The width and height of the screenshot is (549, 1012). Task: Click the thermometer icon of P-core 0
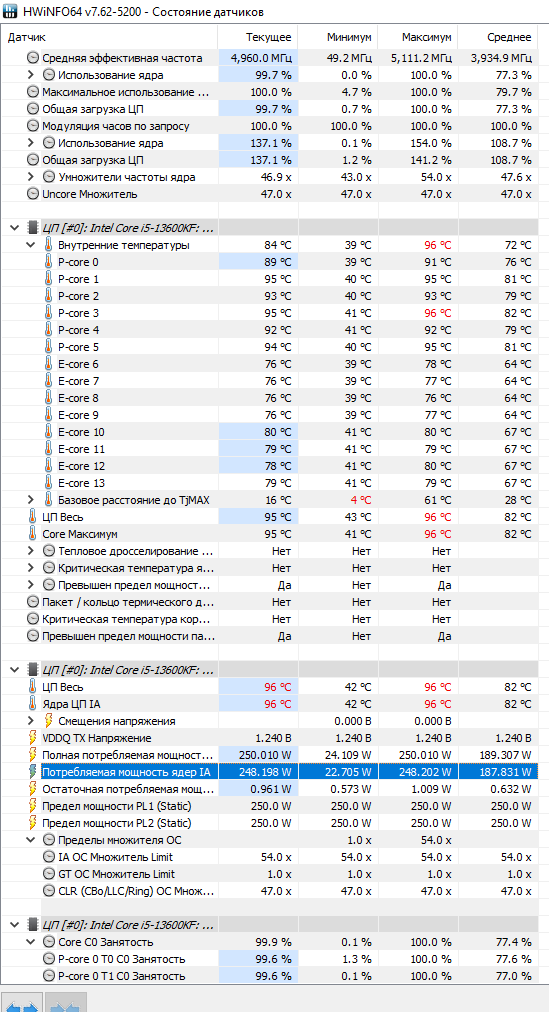pyautogui.click(x=49, y=262)
